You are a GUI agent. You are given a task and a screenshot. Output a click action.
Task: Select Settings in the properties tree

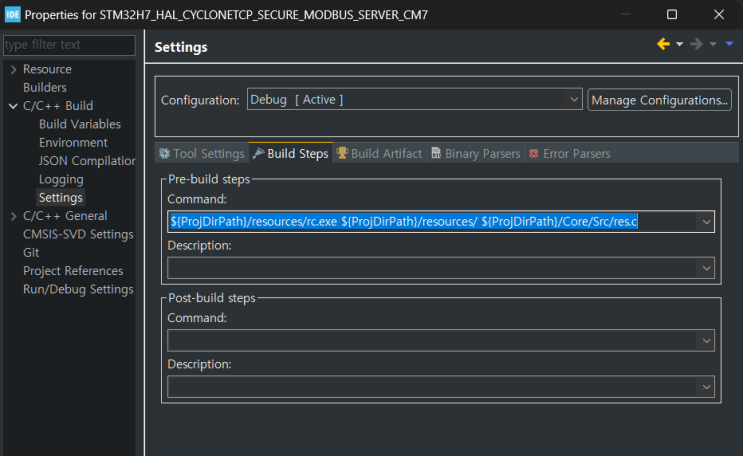[x=61, y=198]
